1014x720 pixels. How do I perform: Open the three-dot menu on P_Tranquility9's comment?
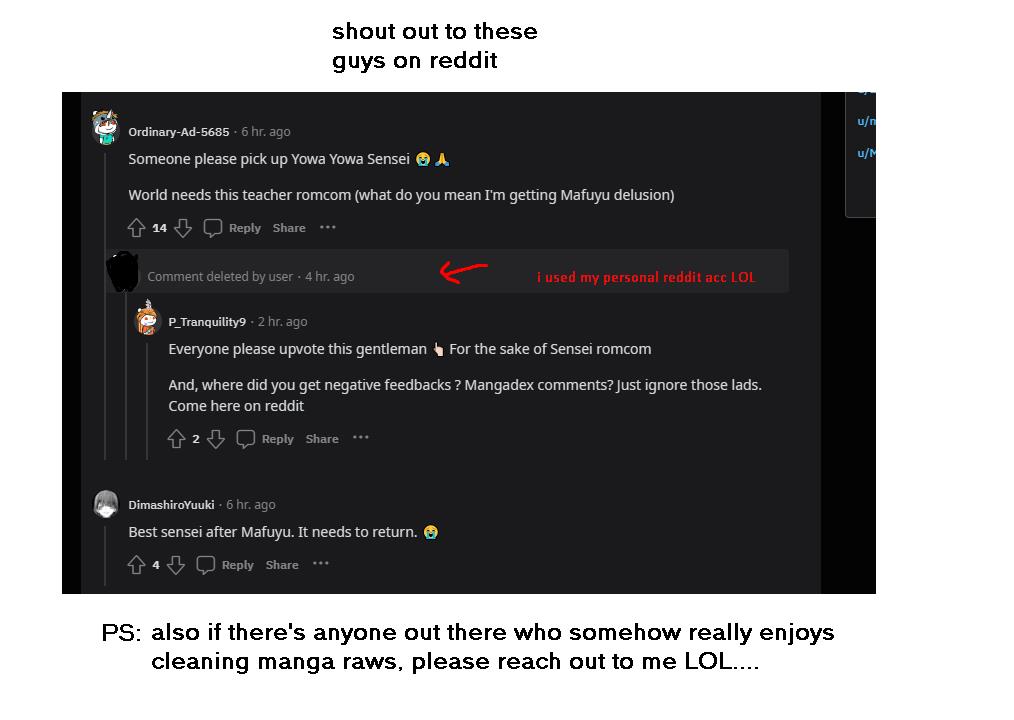point(361,438)
